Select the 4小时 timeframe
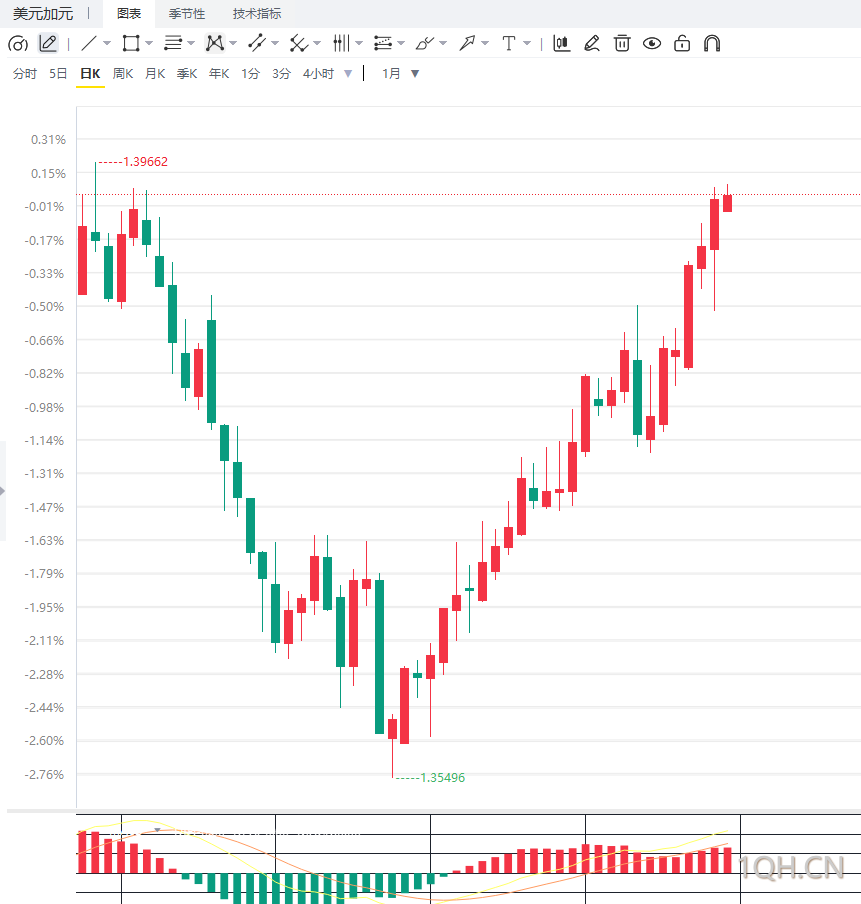The width and height of the screenshot is (861, 904). (x=318, y=74)
